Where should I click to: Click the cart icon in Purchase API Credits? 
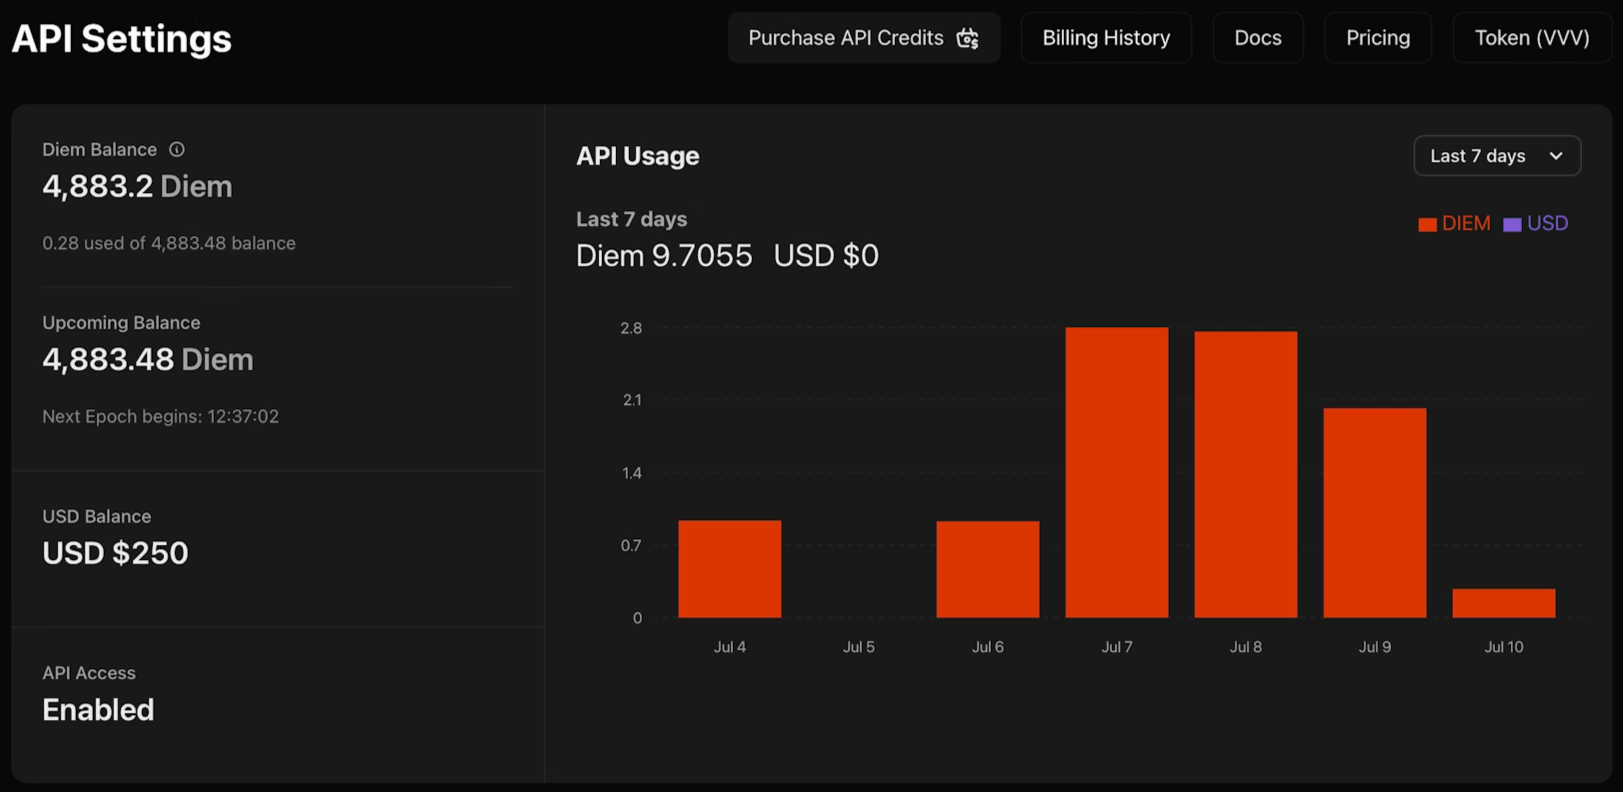coord(967,38)
